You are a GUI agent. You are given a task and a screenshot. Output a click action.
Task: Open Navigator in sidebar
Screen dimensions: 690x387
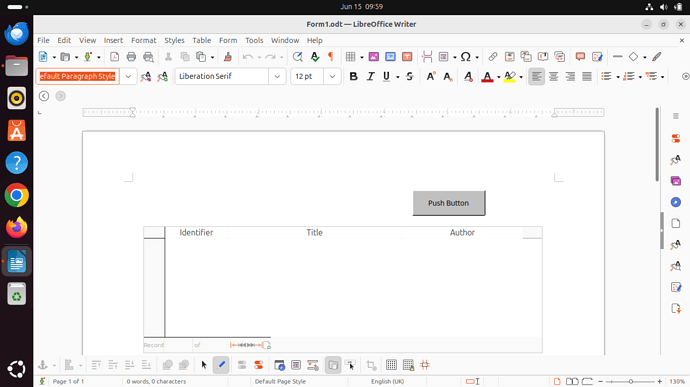coord(676,202)
